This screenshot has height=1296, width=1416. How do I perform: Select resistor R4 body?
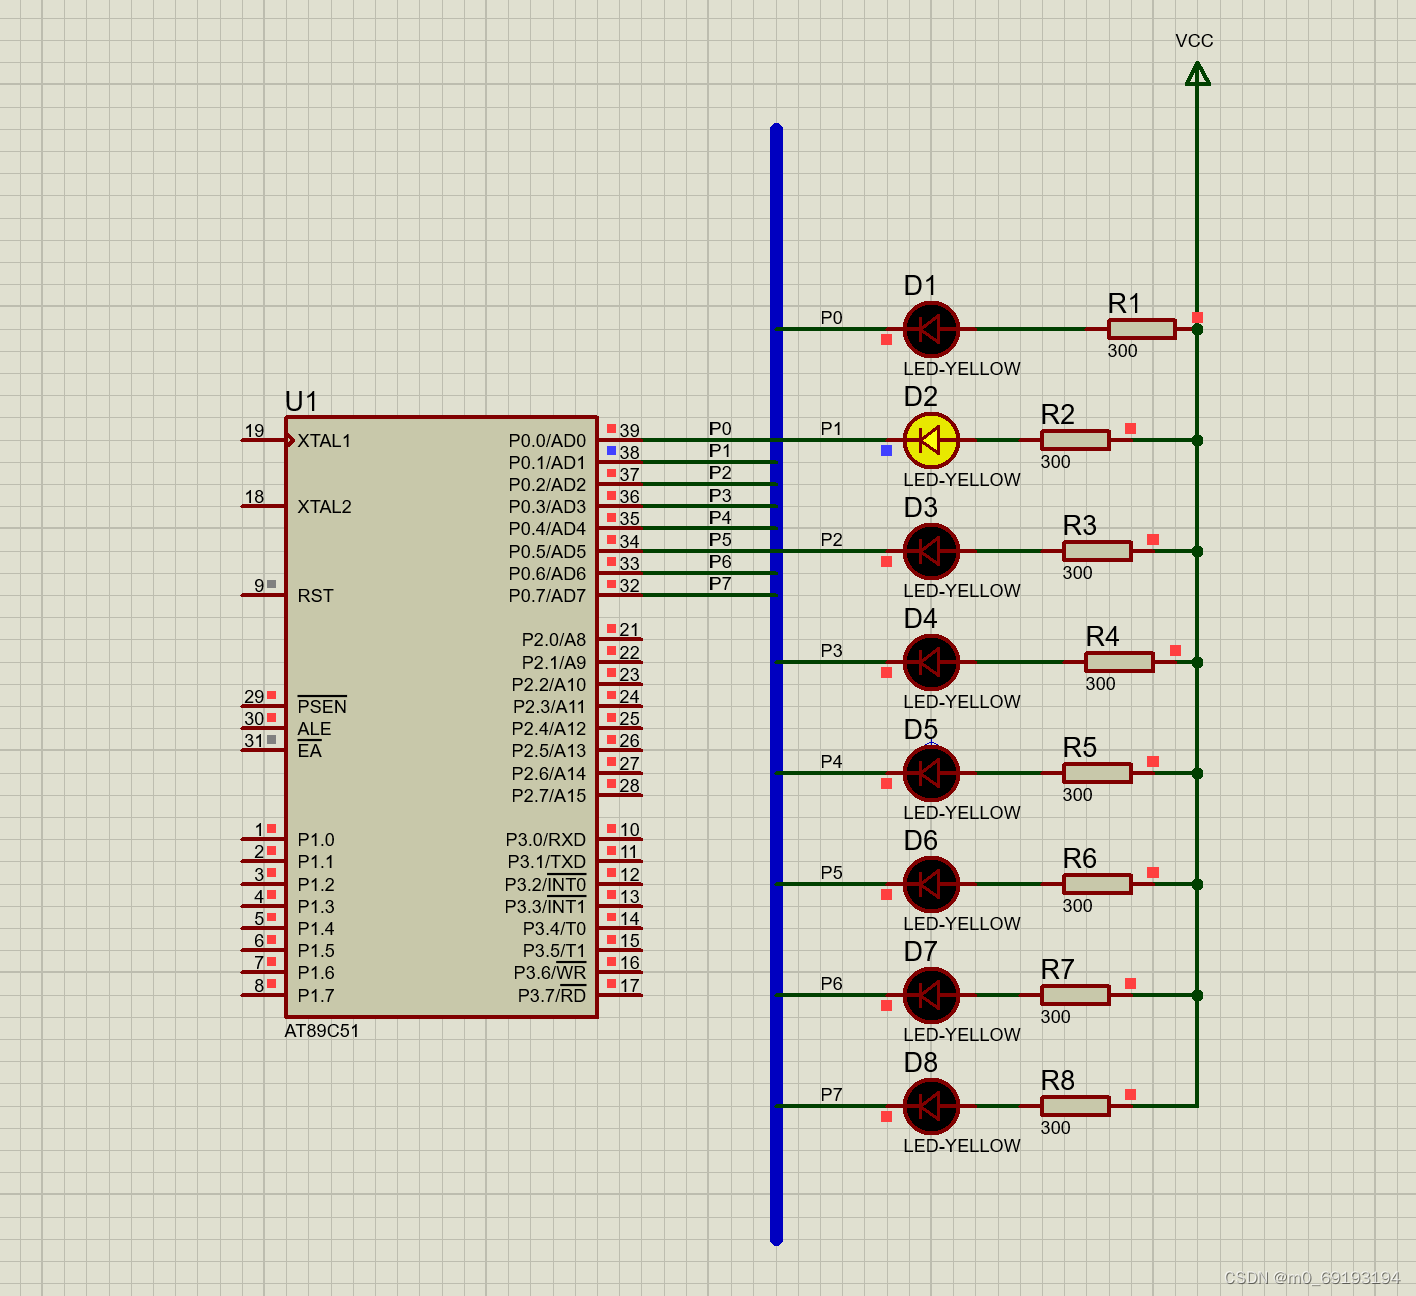point(1119,662)
